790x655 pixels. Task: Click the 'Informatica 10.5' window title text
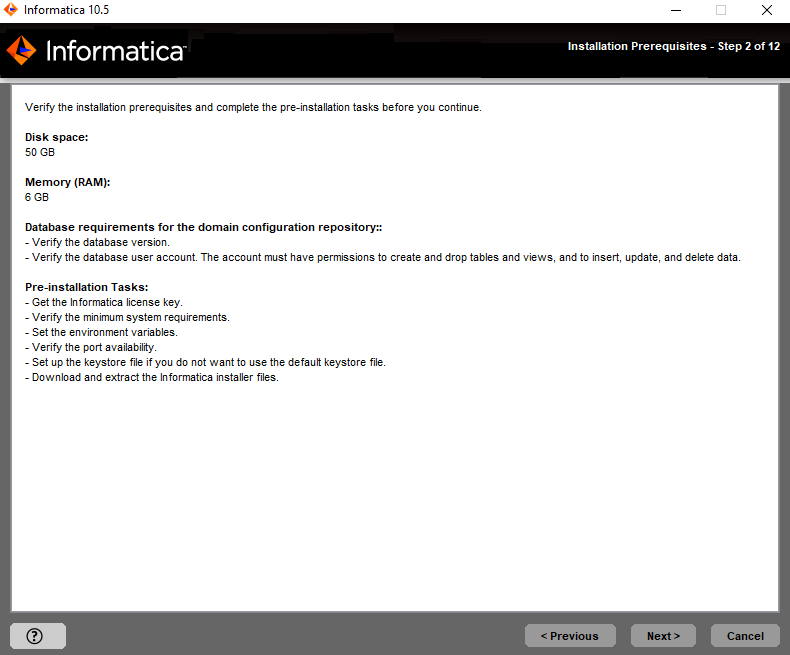click(x=66, y=10)
